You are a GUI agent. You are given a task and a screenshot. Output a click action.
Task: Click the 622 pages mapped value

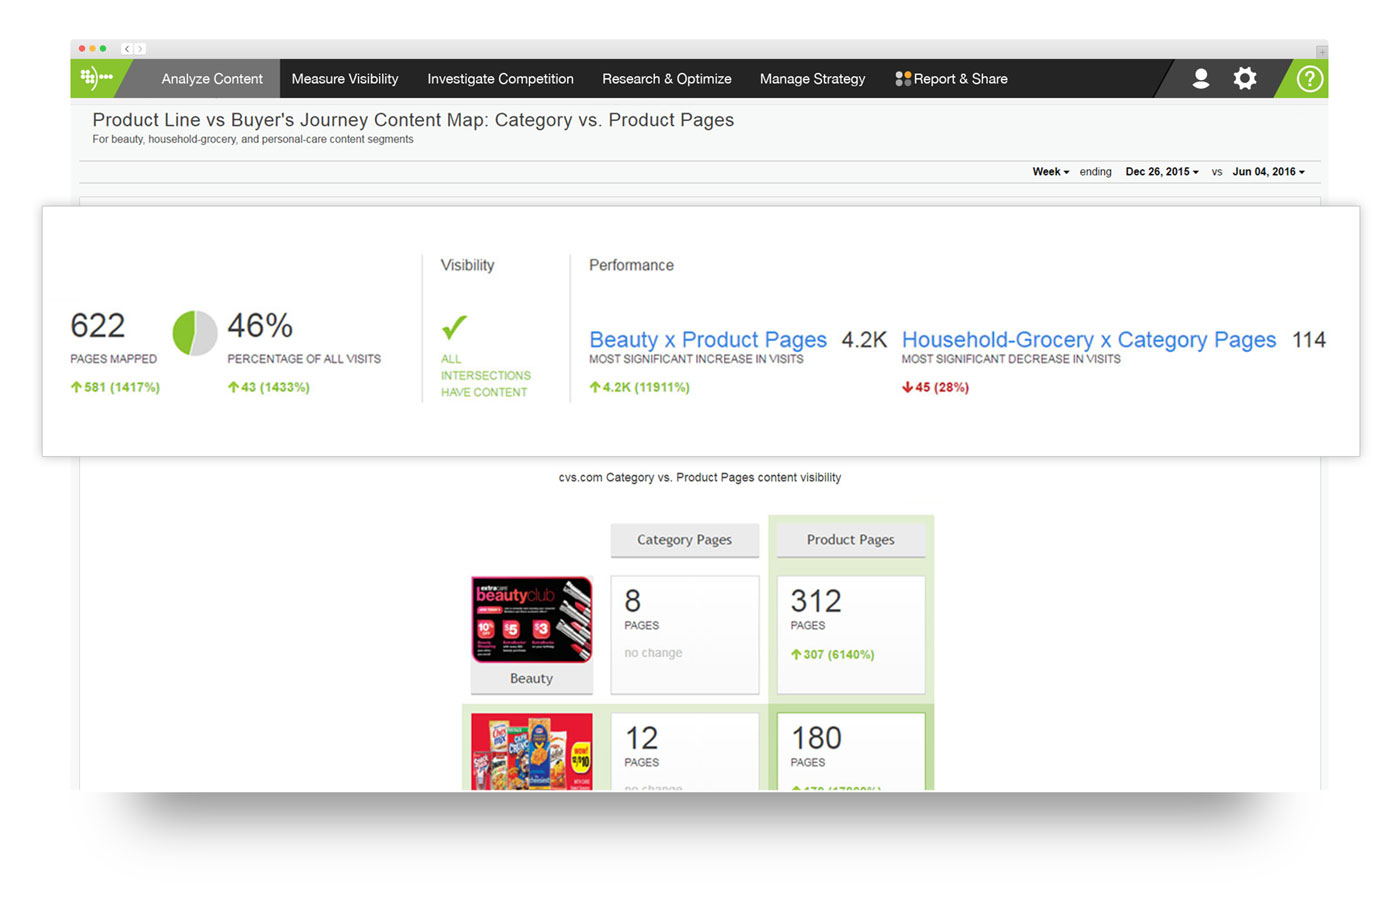pyautogui.click(x=98, y=326)
